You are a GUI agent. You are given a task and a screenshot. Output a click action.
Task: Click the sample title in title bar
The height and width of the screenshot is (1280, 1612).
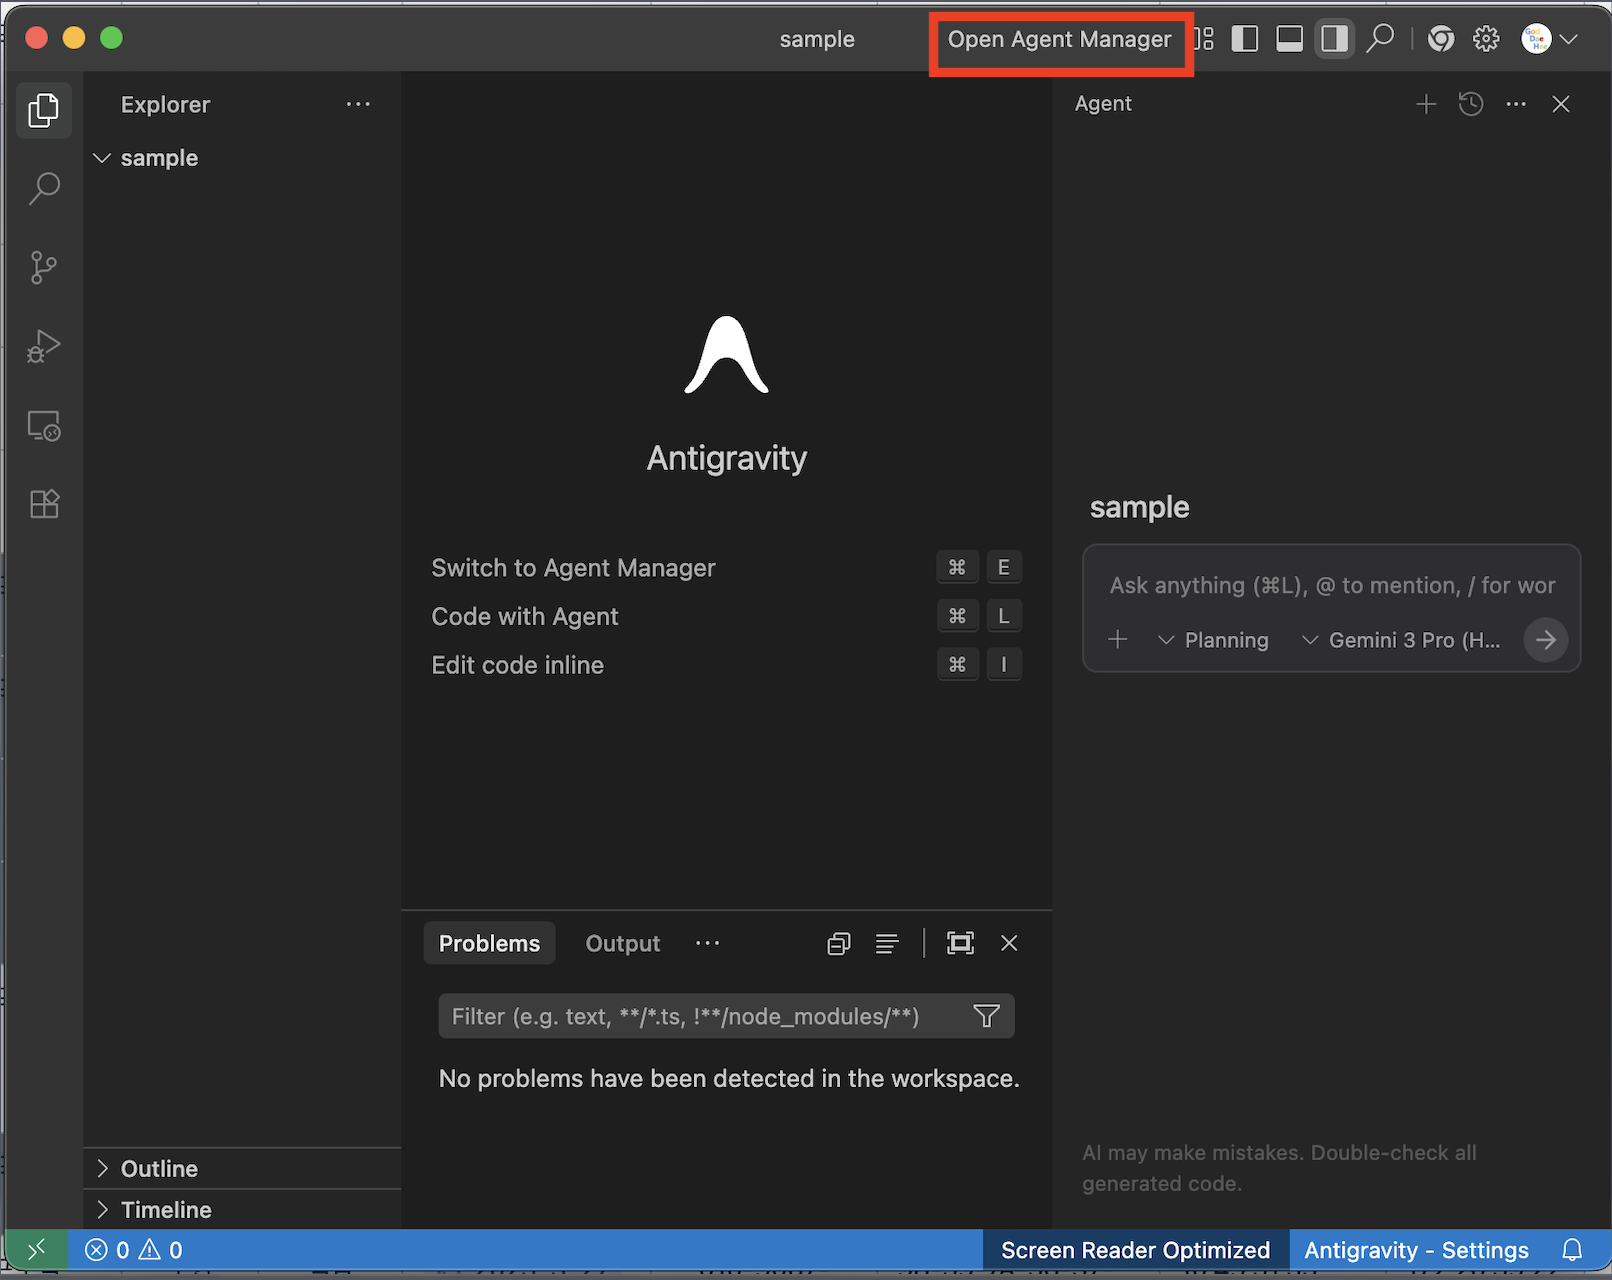click(x=817, y=39)
